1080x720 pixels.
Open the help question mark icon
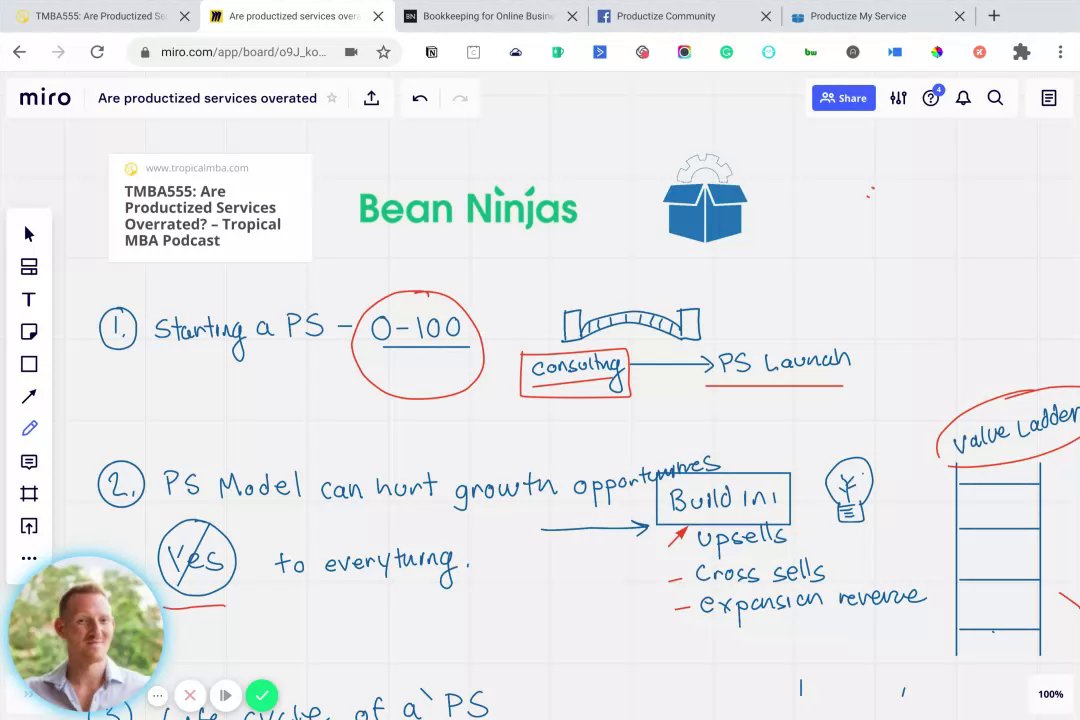click(x=931, y=98)
